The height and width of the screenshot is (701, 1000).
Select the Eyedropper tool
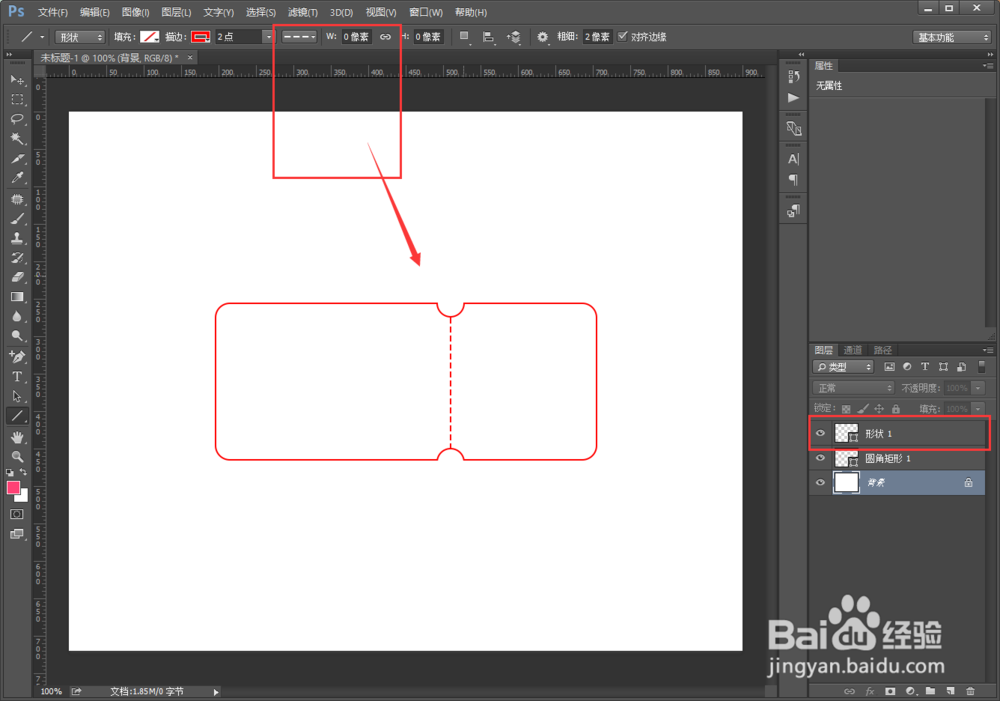tap(17, 178)
